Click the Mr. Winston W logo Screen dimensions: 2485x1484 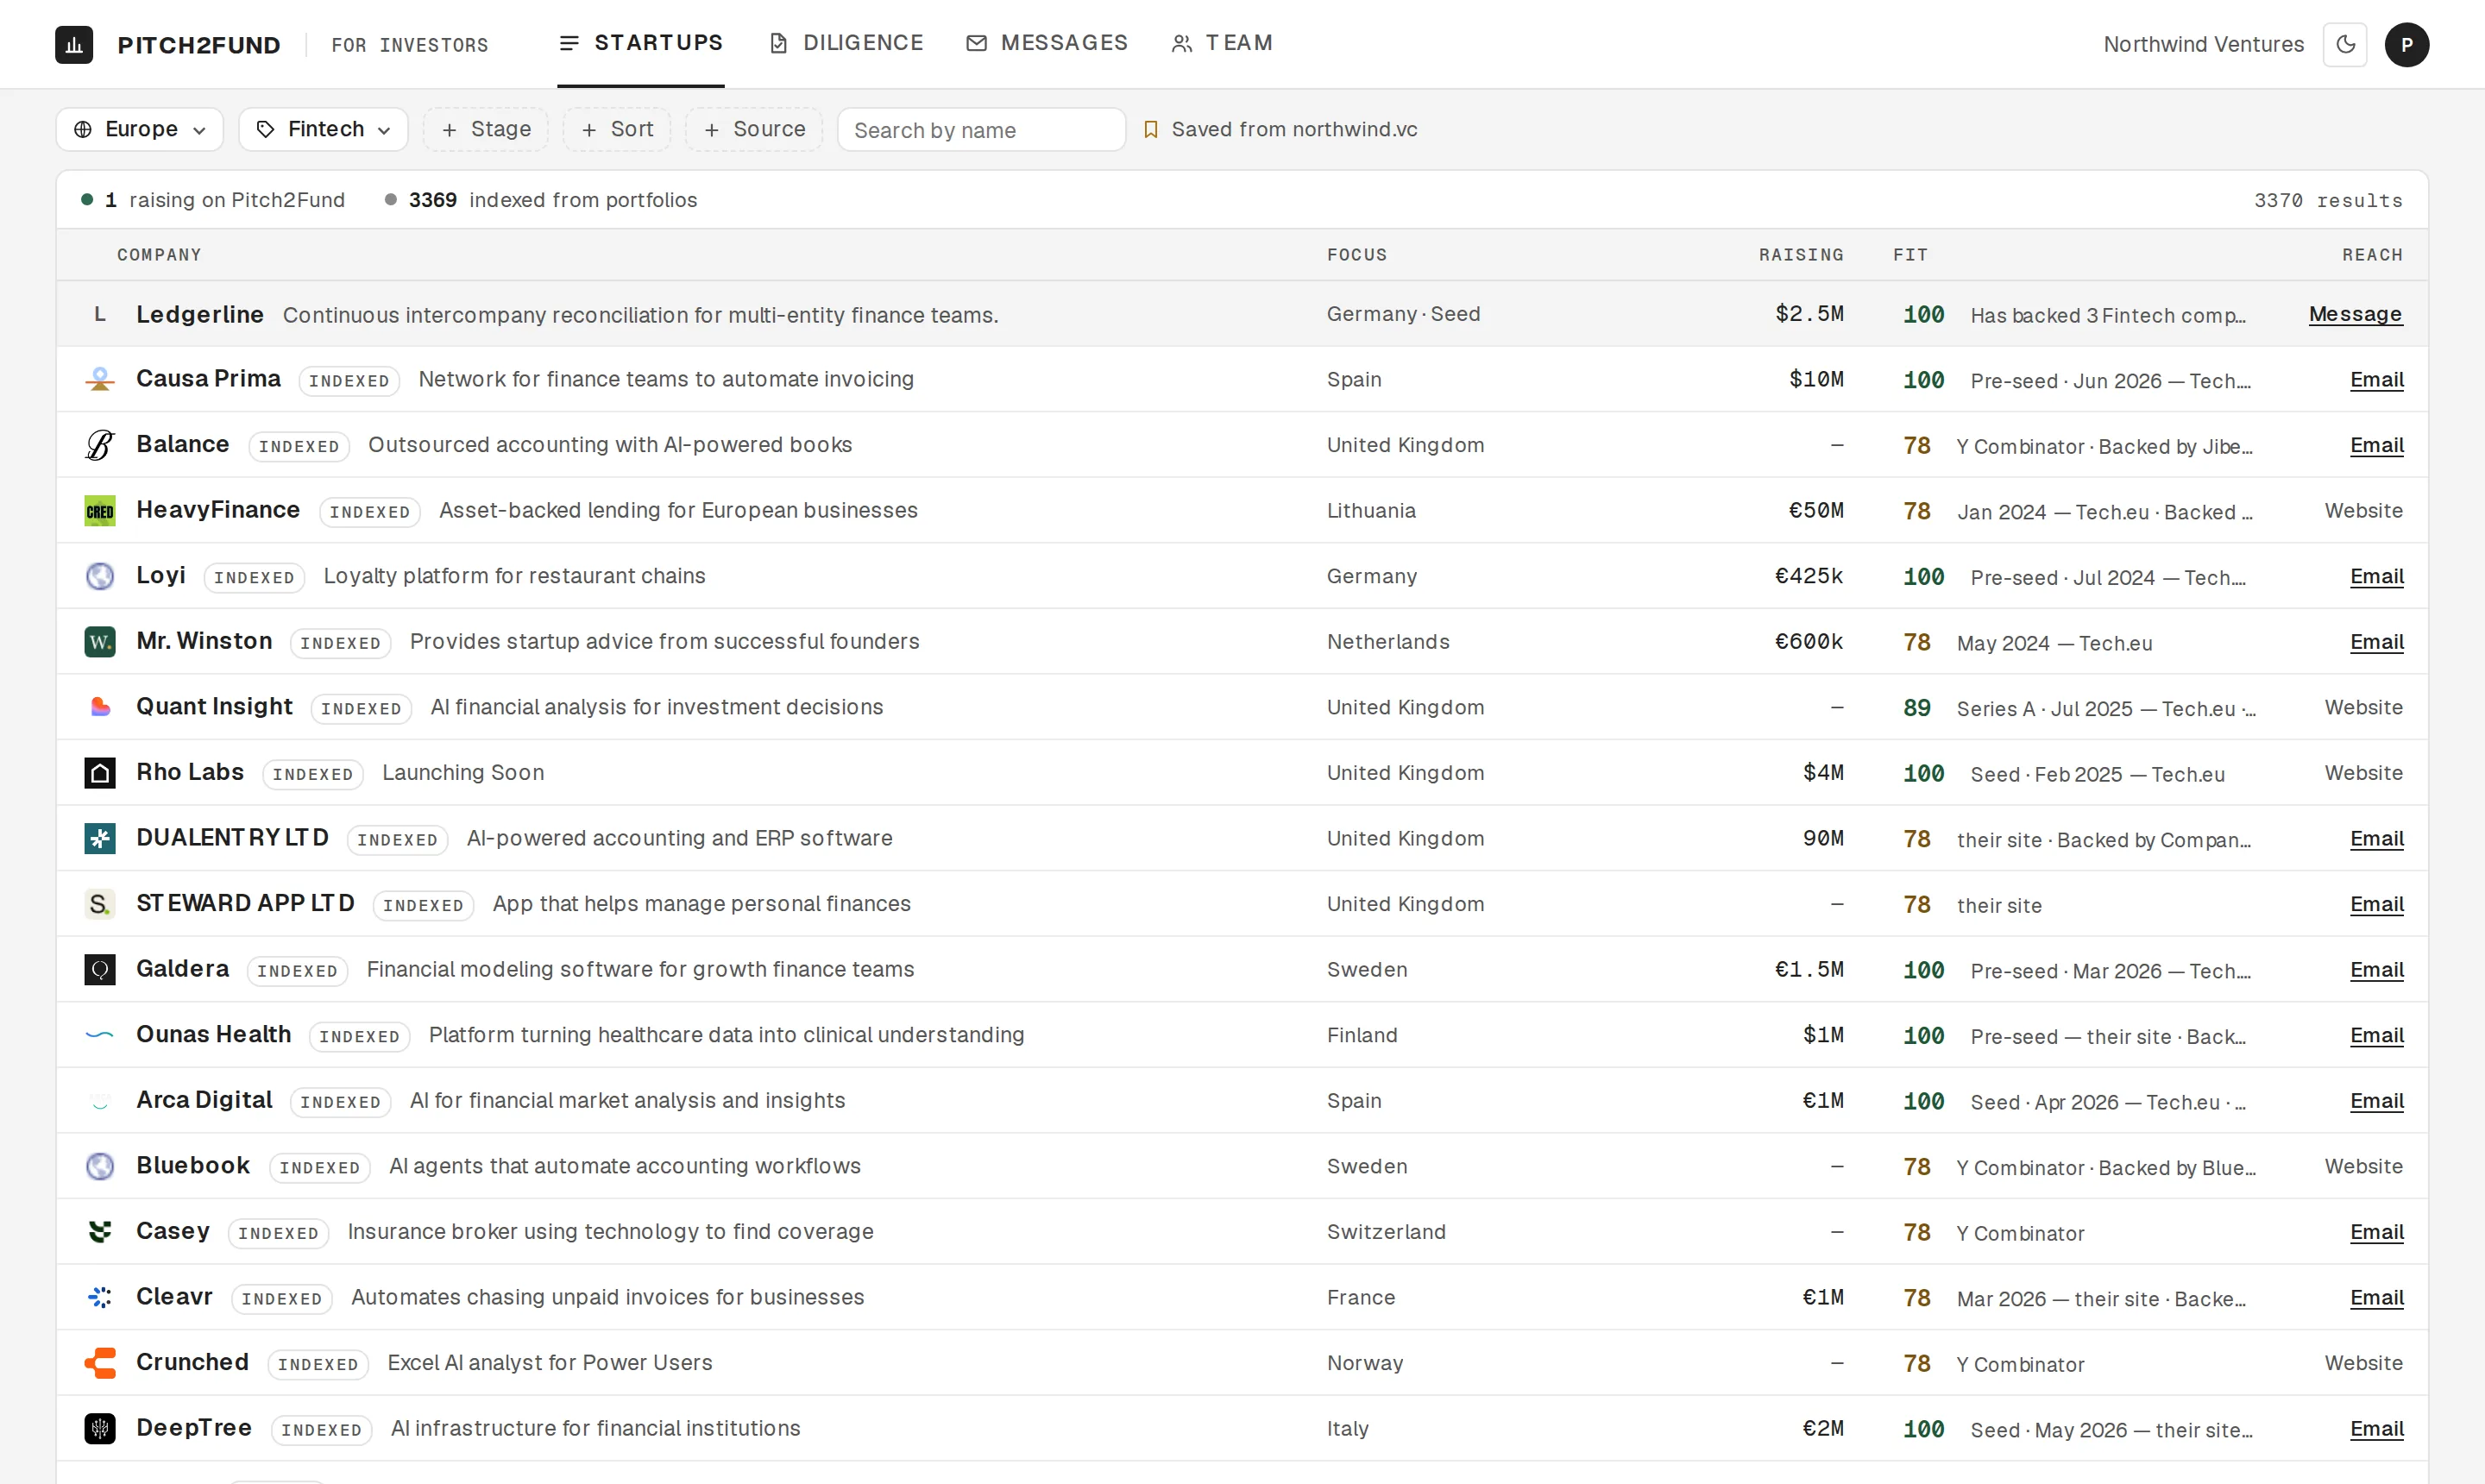click(x=100, y=642)
